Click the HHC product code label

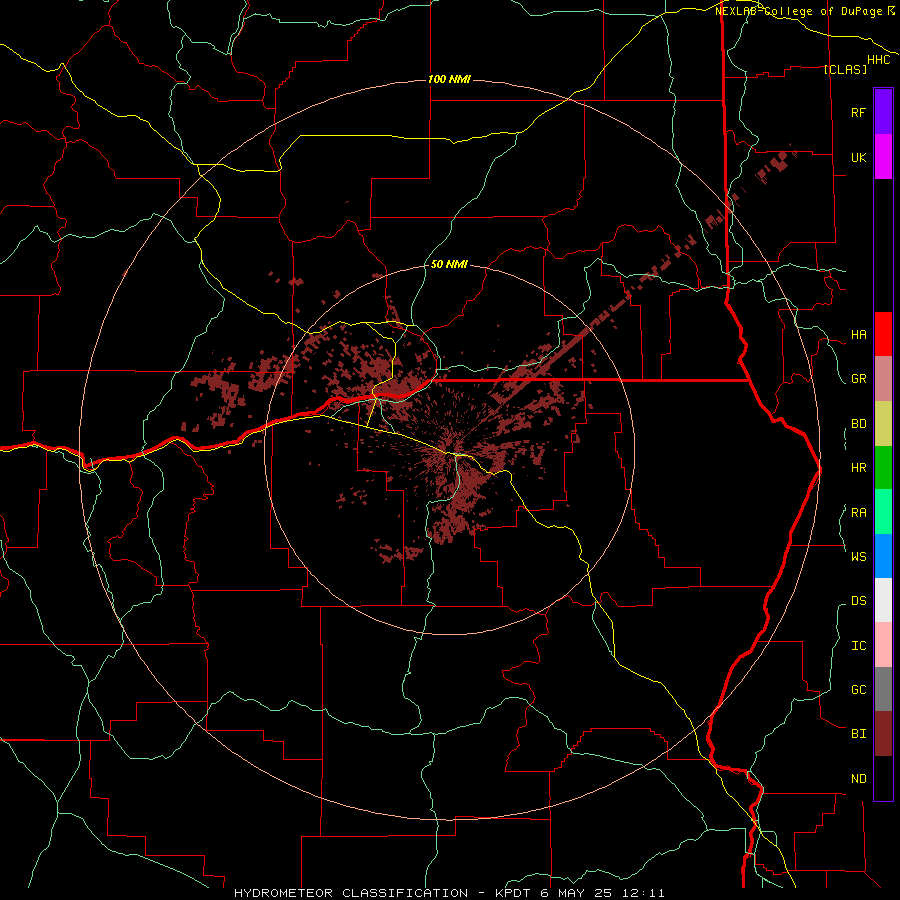878,60
